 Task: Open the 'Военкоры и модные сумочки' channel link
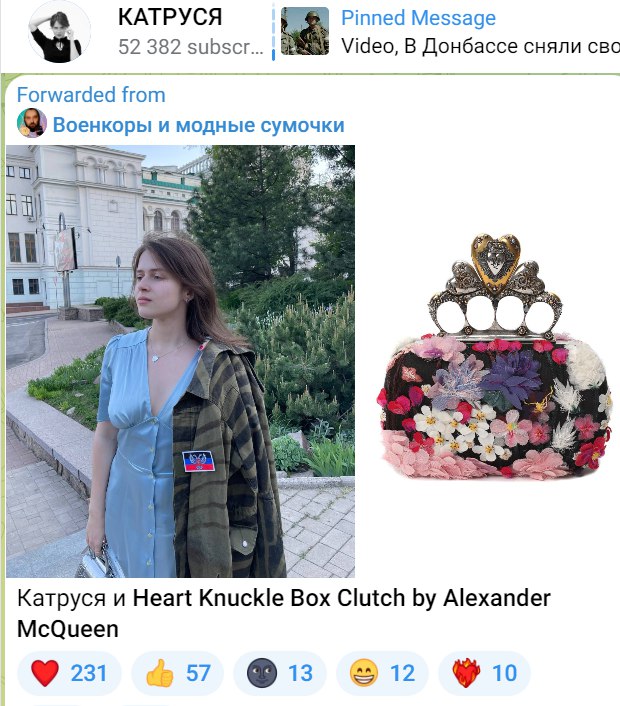[199, 125]
